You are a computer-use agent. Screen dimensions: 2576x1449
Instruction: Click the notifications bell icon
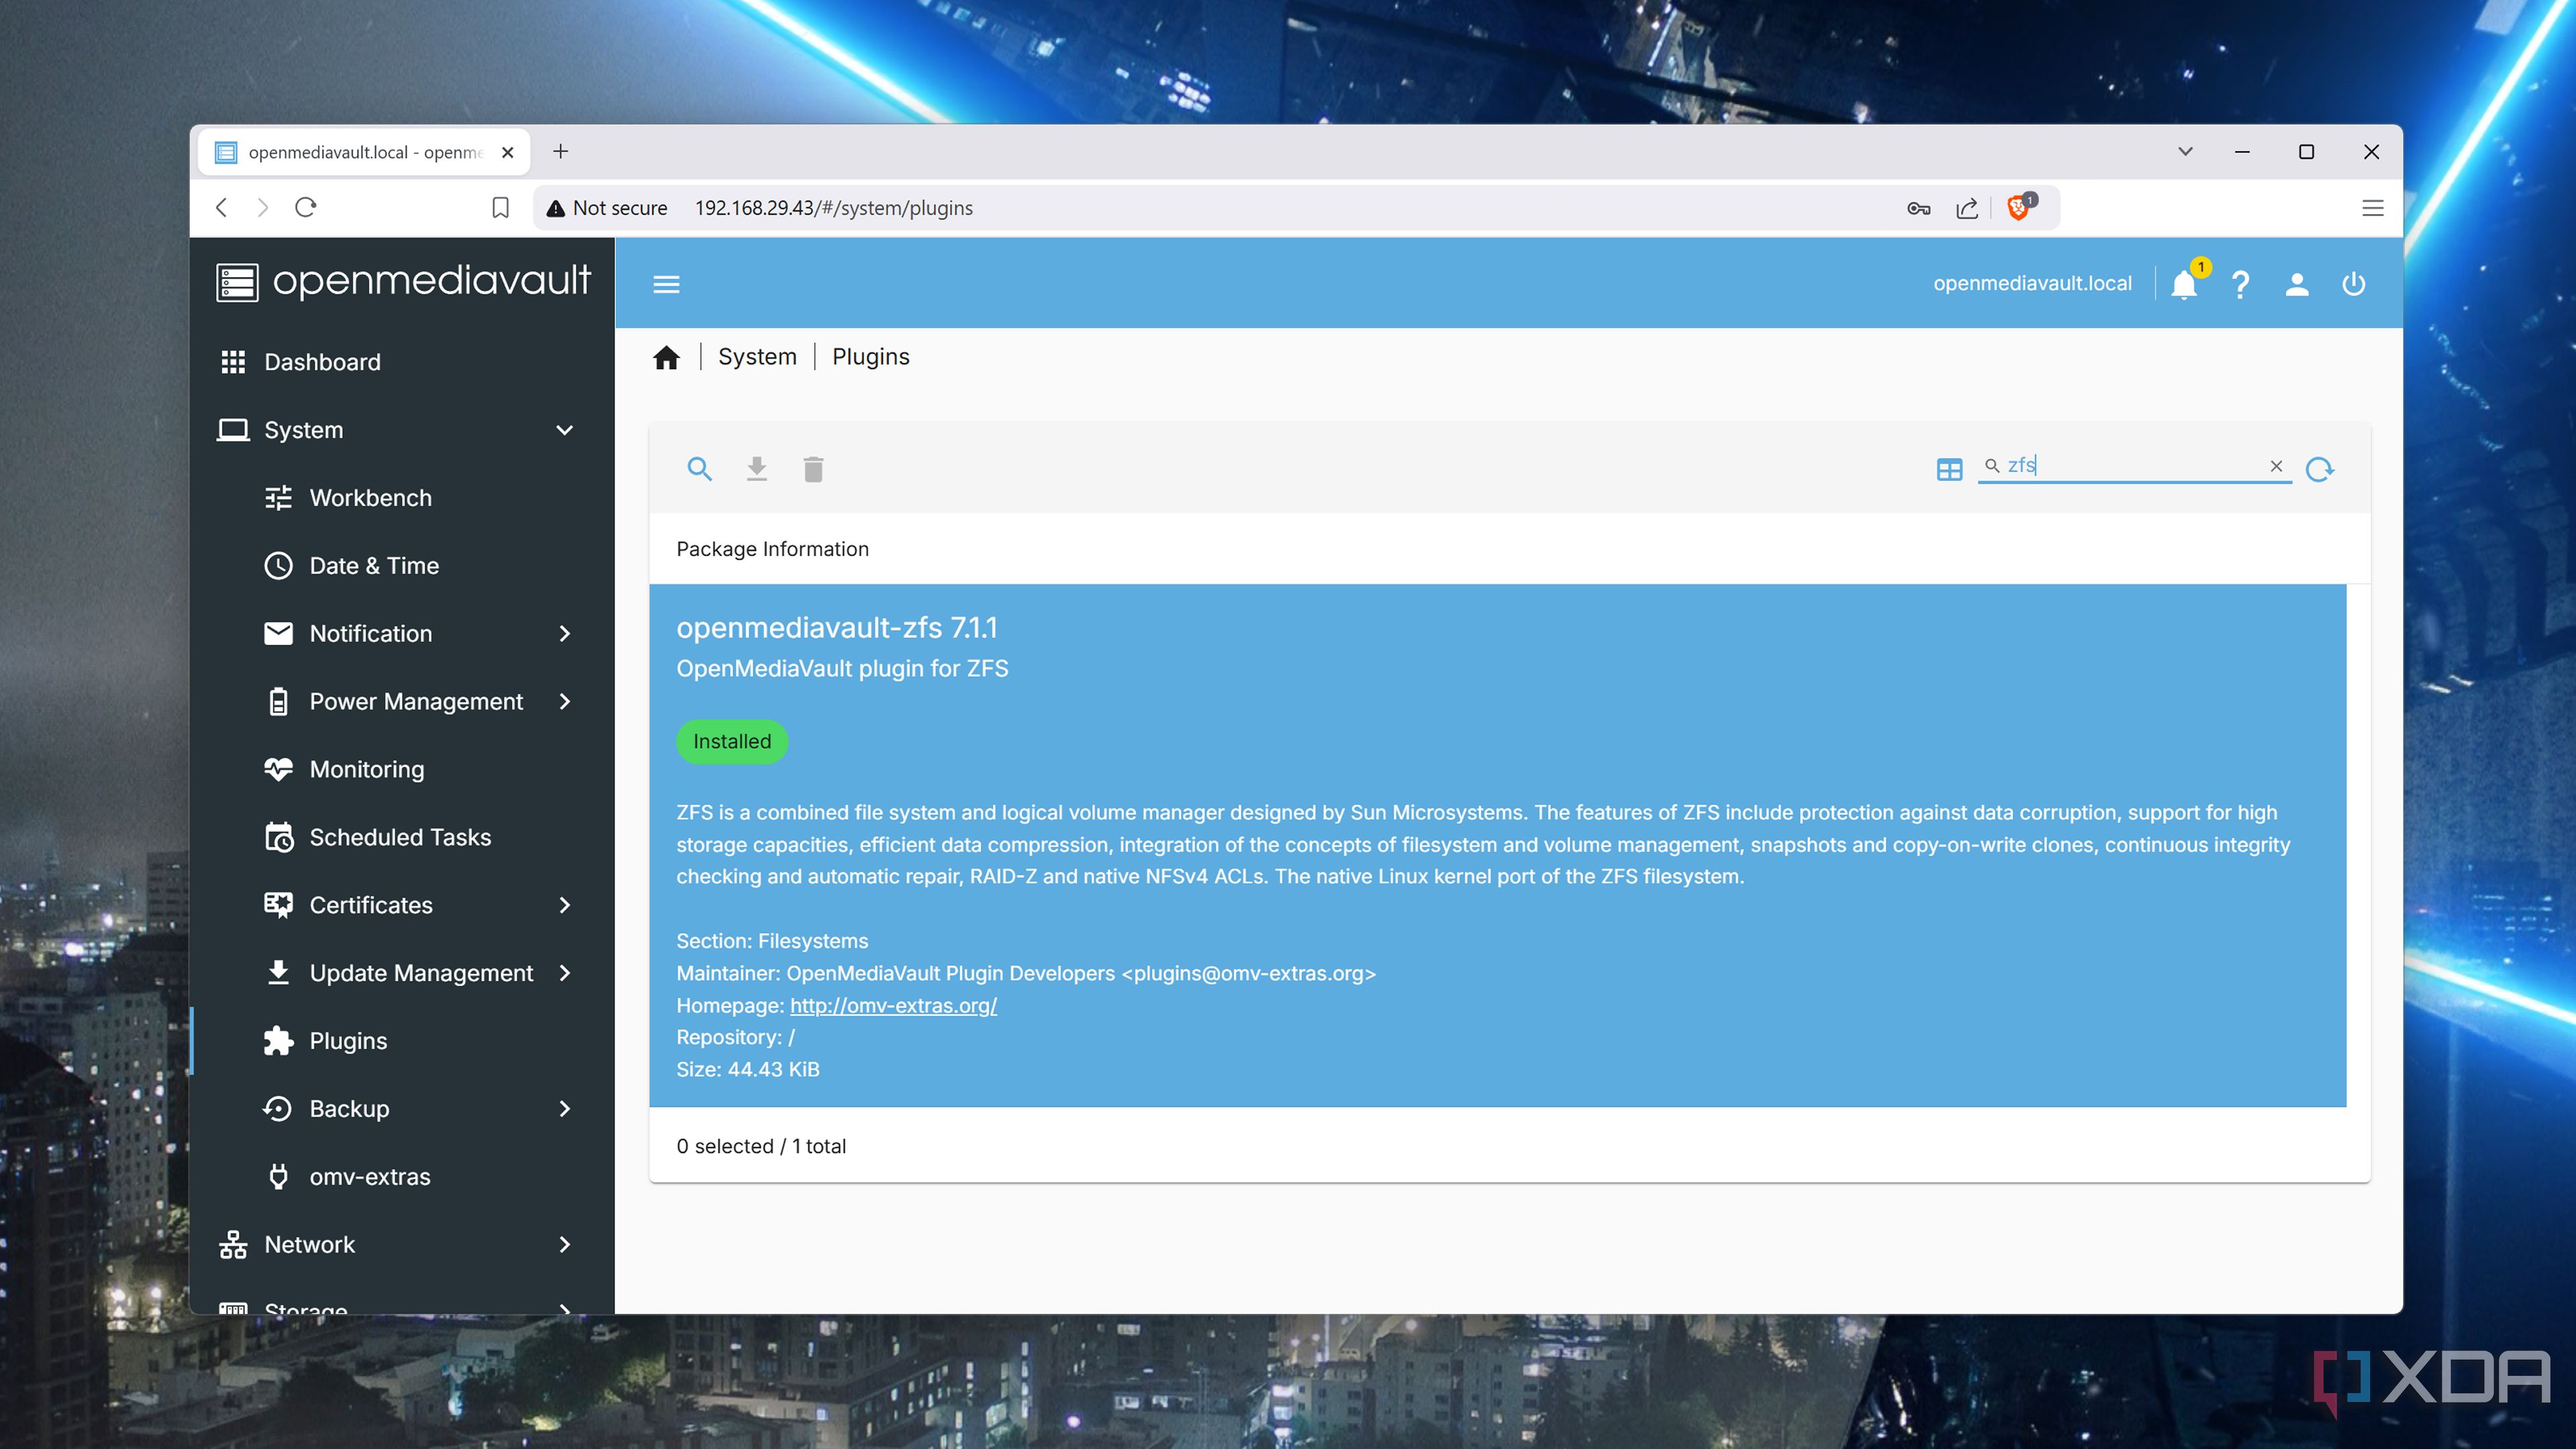tap(2183, 285)
